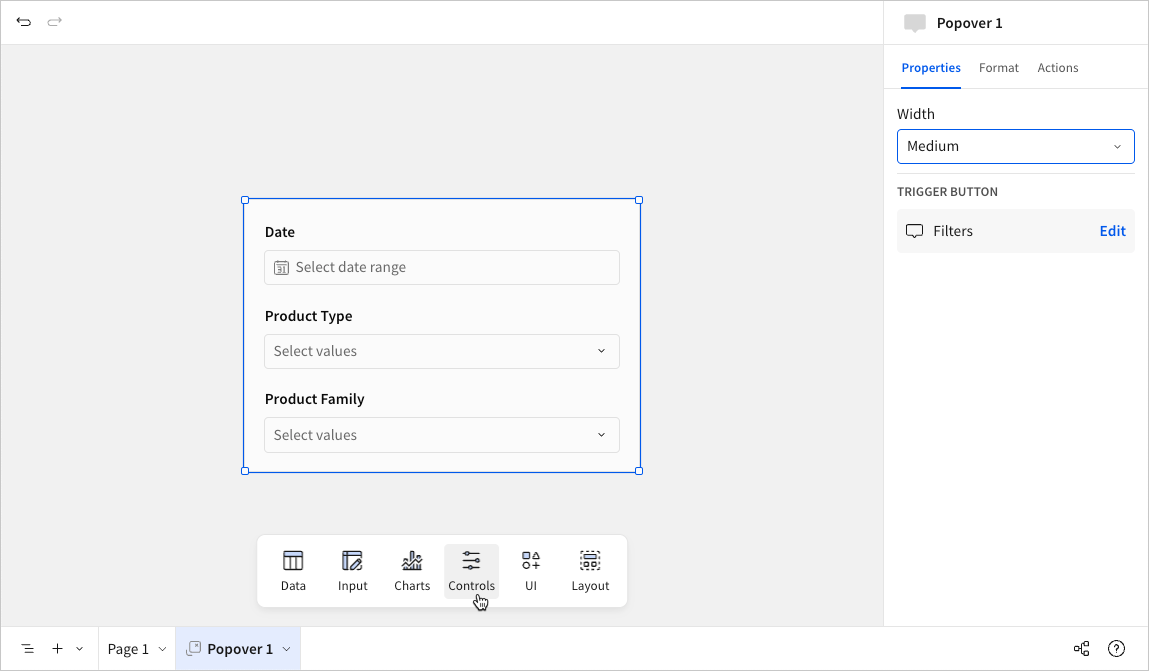Expand the Width Medium dropdown
The height and width of the screenshot is (671, 1149).
(x=1016, y=147)
